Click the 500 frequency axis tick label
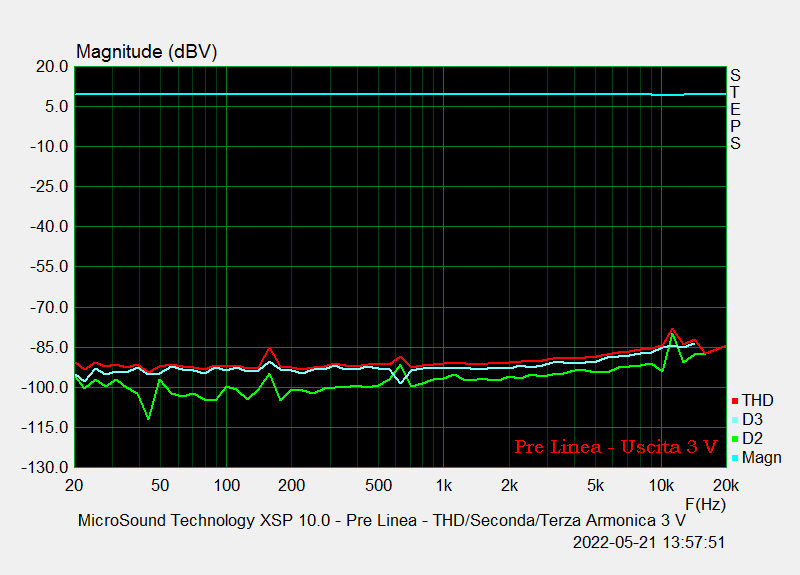 pos(378,485)
